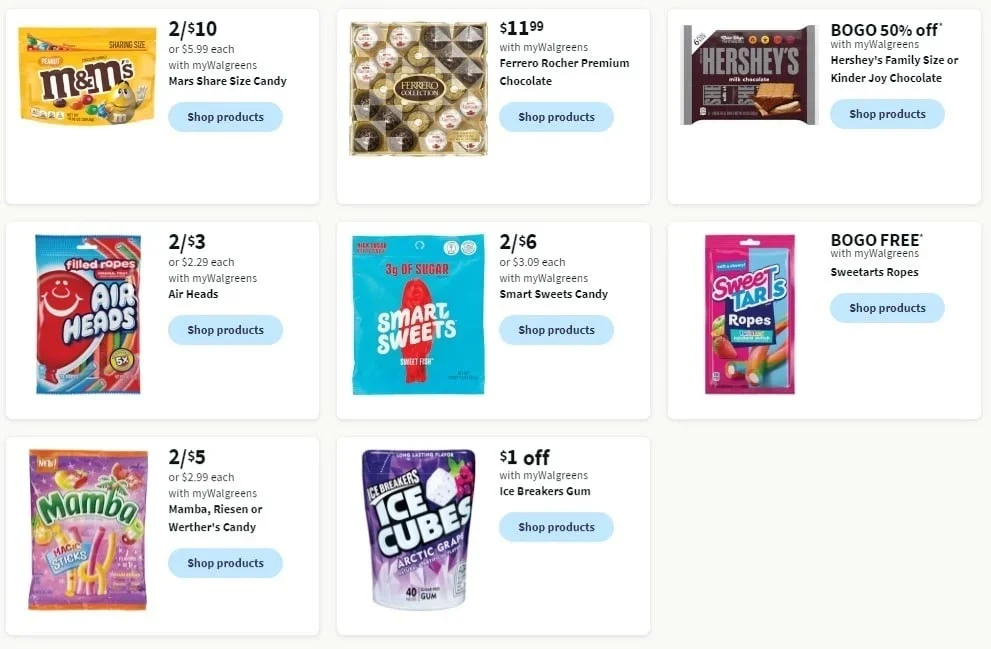Click the Ice Breakers Gum title
Viewport: 991px width, 649px height.
point(545,491)
